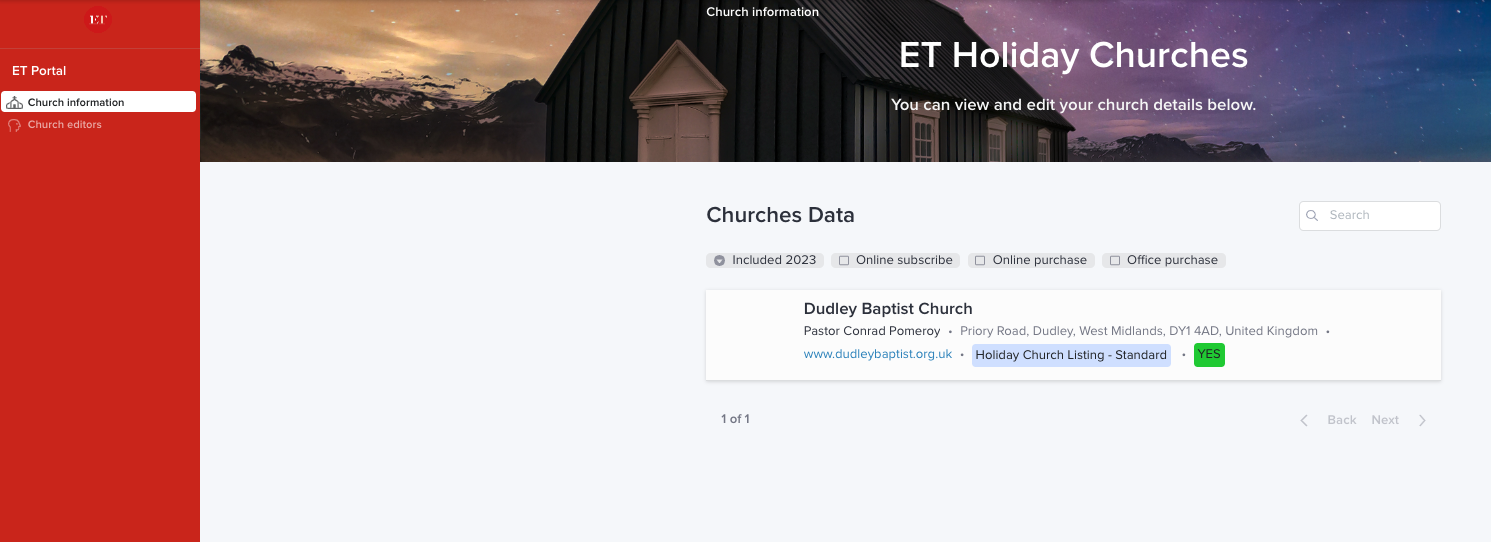Viewport: 1491px width, 542px height.
Task: Select Church editors in the sidebar
Action: (64, 125)
